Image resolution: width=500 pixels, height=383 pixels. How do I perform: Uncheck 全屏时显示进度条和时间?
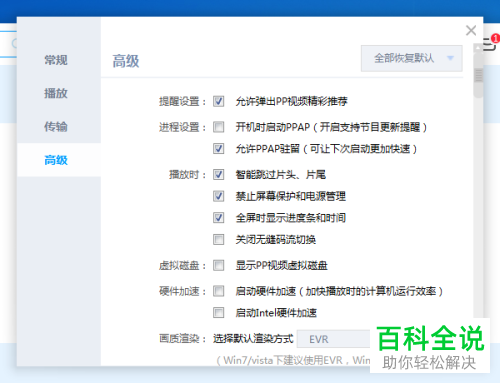(219, 218)
